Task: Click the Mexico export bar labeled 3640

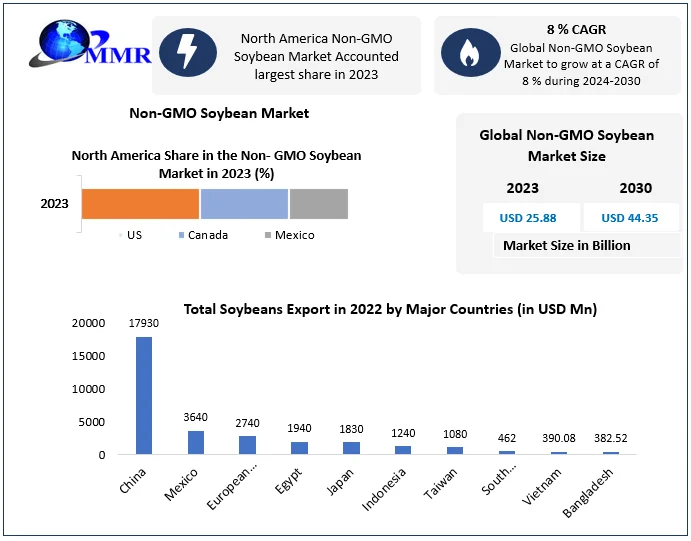Action: pos(195,442)
